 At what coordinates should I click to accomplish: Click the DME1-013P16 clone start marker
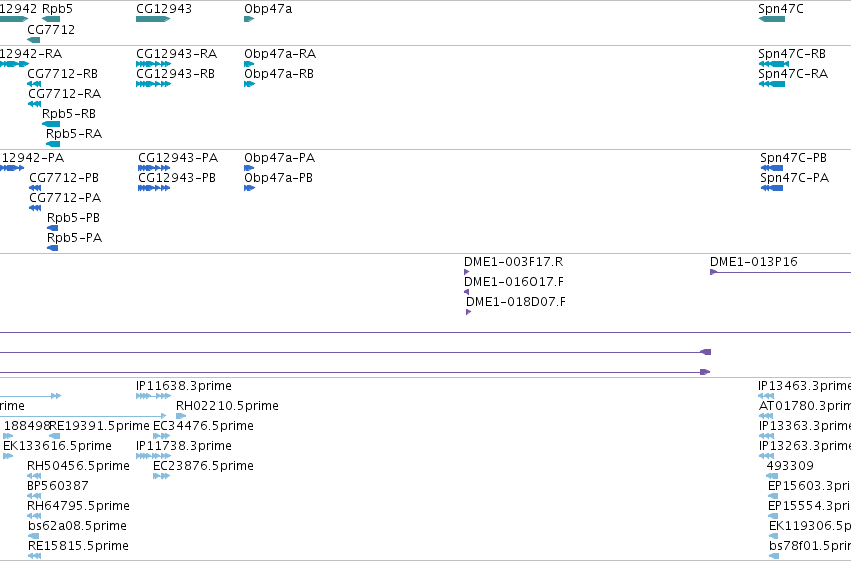714,272
